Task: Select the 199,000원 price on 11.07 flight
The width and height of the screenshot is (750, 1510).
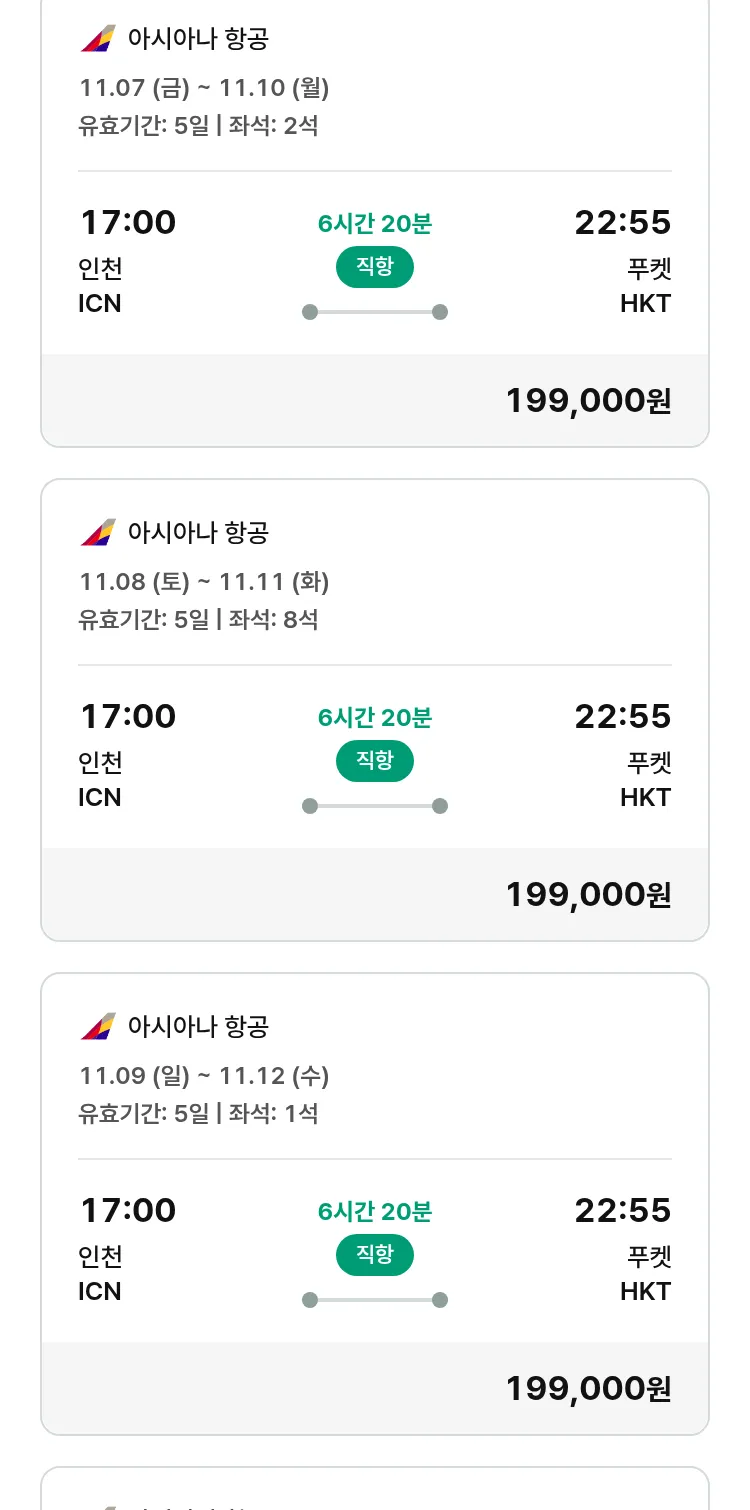Action: coord(588,401)
